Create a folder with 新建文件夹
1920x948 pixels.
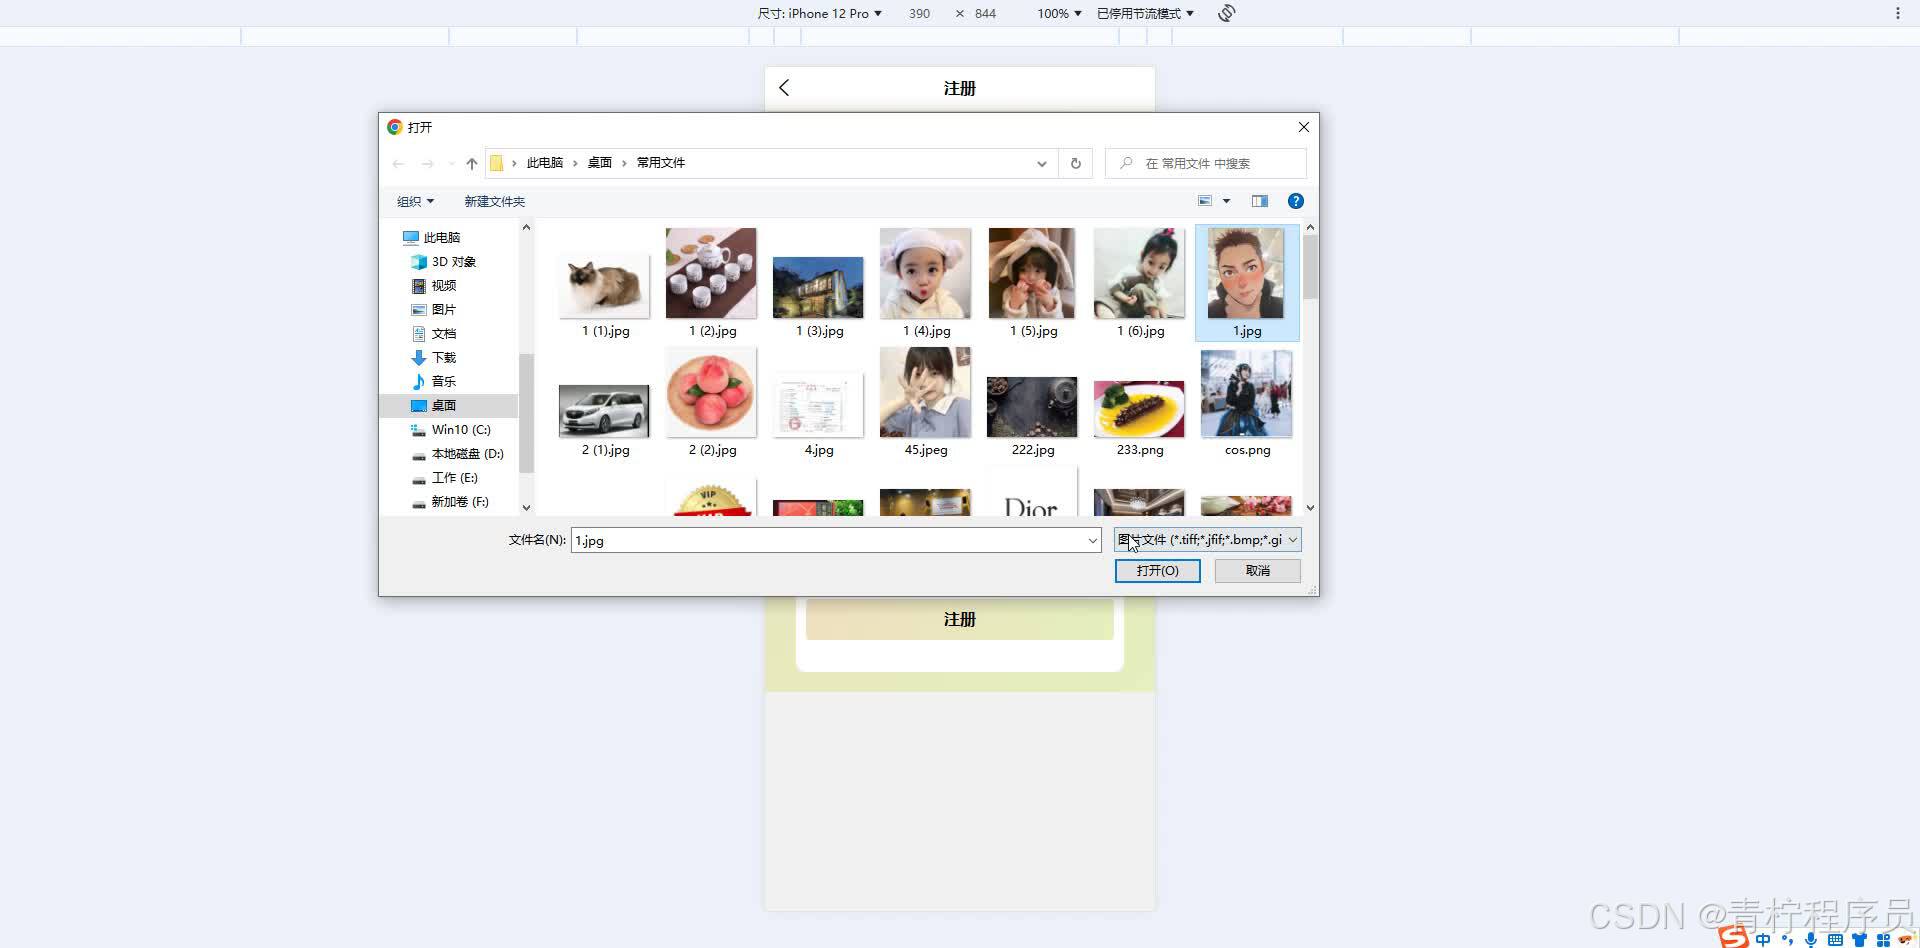tap(494, 201)
